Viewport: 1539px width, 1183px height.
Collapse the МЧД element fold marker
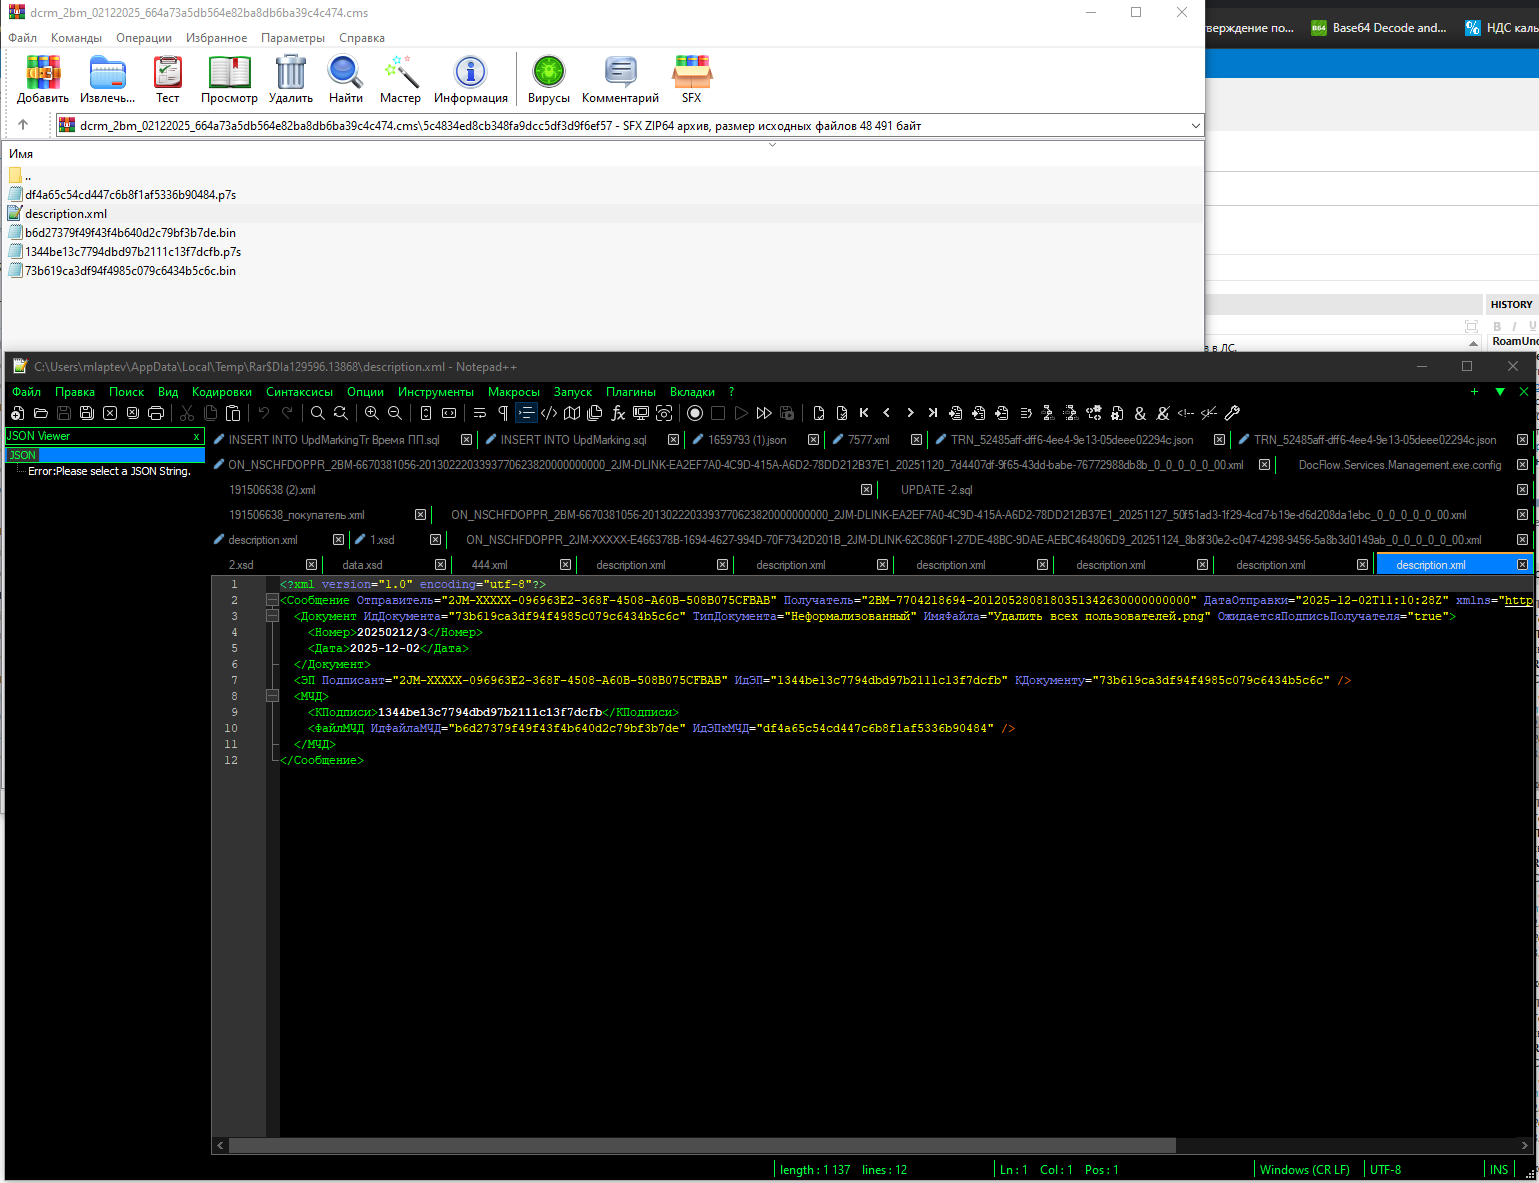[x=272, y=696]
